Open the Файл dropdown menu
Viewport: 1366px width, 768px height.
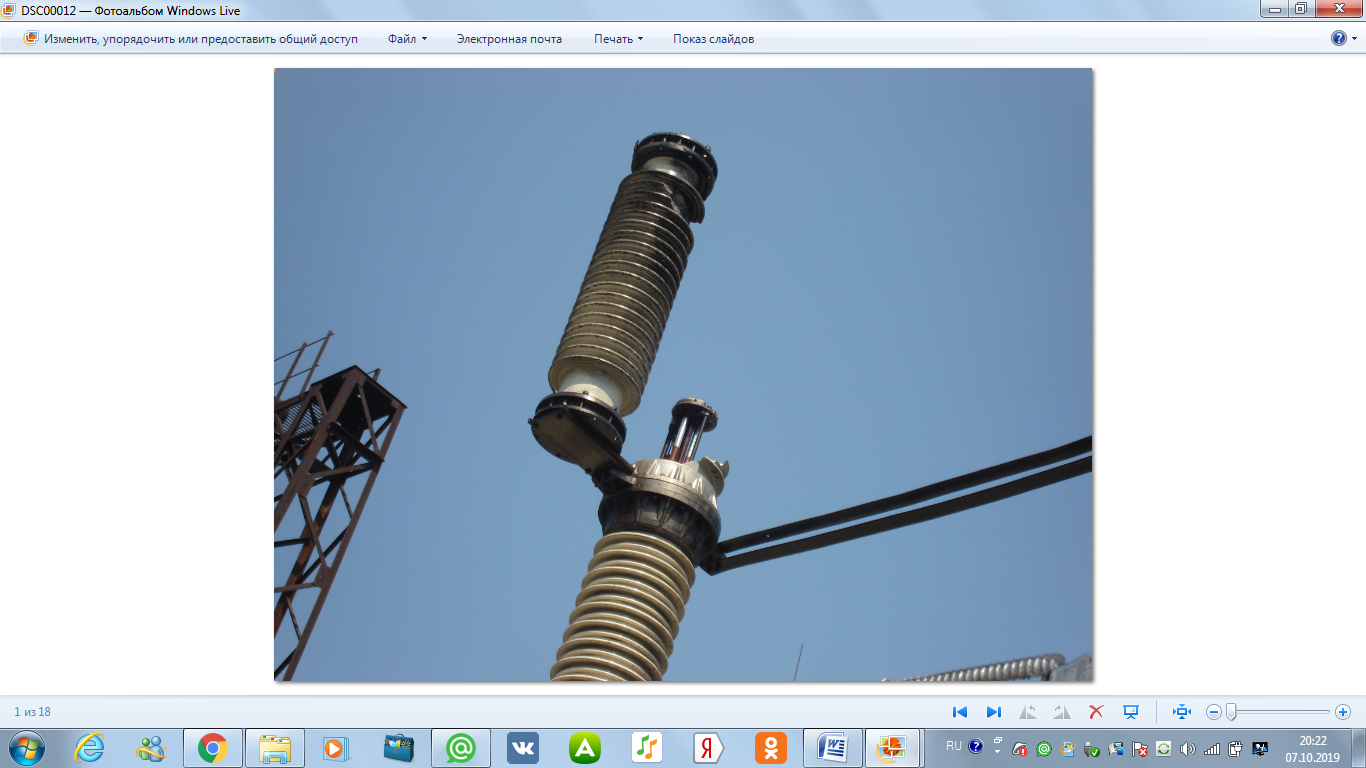[407, 39]
